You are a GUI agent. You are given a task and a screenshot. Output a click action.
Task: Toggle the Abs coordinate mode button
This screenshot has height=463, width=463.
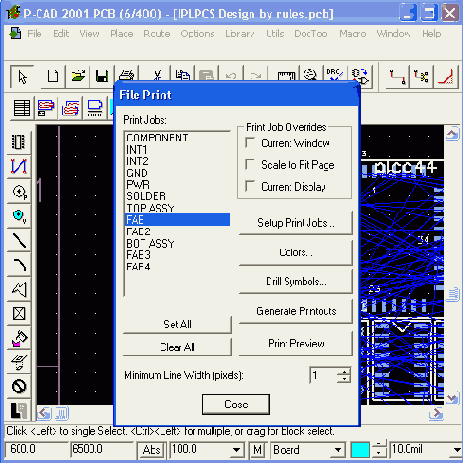[151, 450]
